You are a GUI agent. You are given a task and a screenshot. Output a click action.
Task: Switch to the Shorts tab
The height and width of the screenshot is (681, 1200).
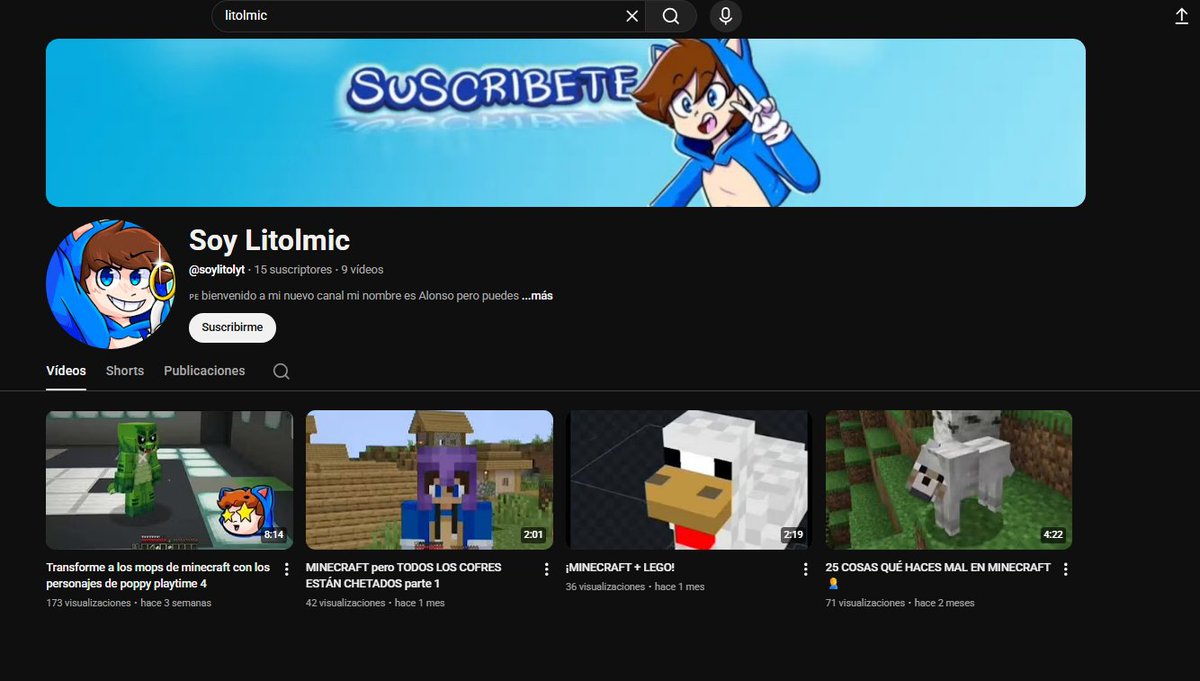pos(125,371)
